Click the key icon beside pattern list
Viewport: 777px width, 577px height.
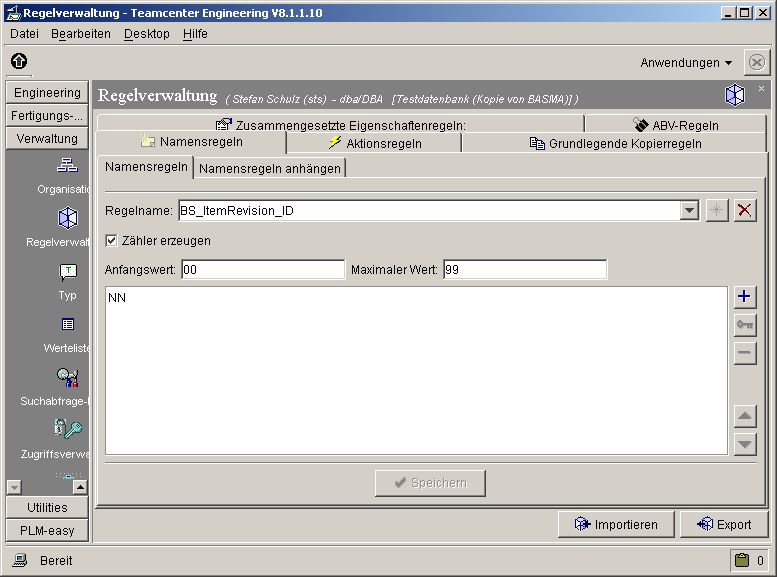744,325
